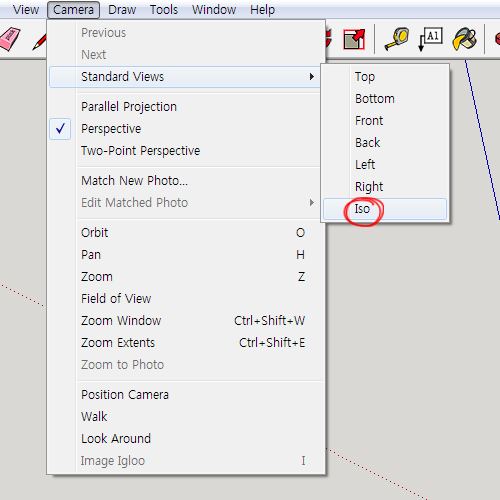Choose Match New Photo...

(185, 181)
